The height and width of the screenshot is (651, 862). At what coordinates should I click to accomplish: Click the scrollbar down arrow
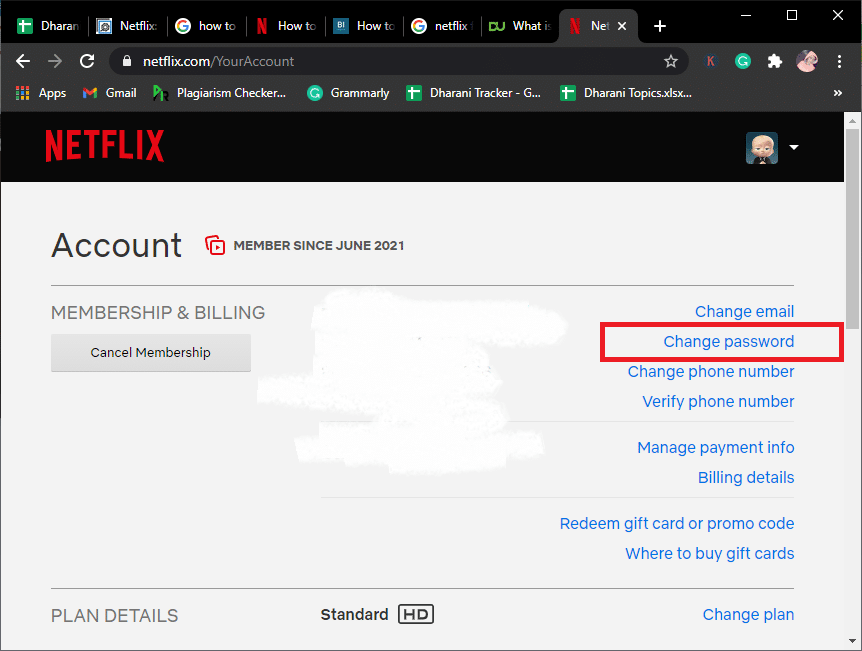[853, 641]
